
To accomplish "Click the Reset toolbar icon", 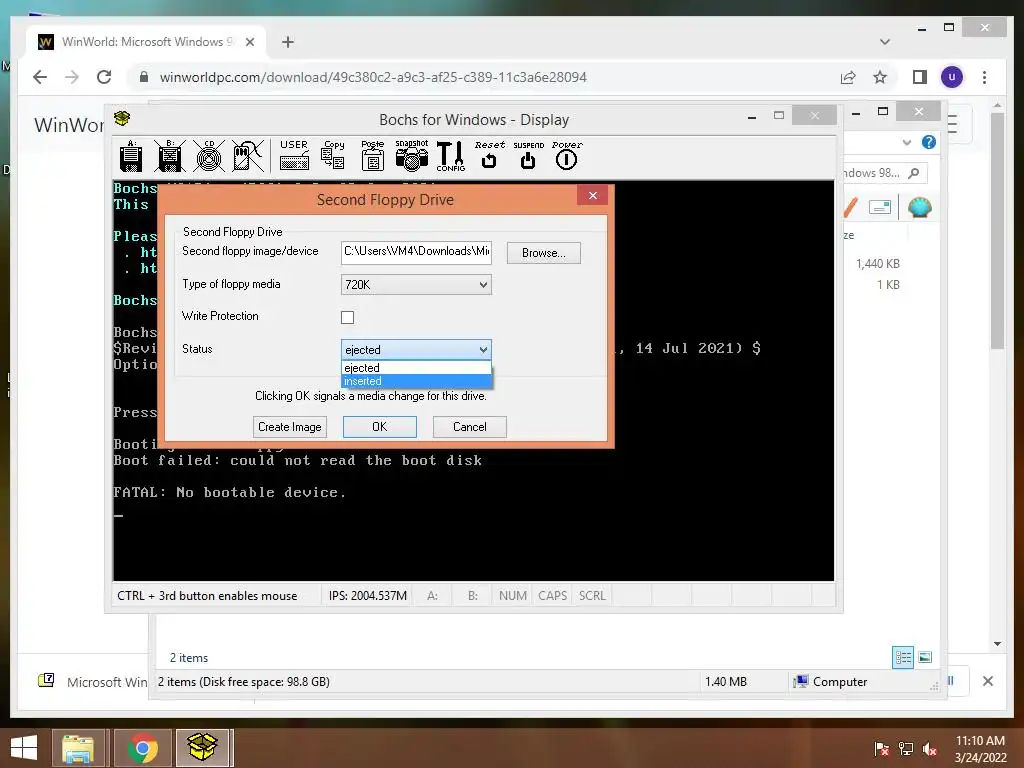I will pos(489,155).
